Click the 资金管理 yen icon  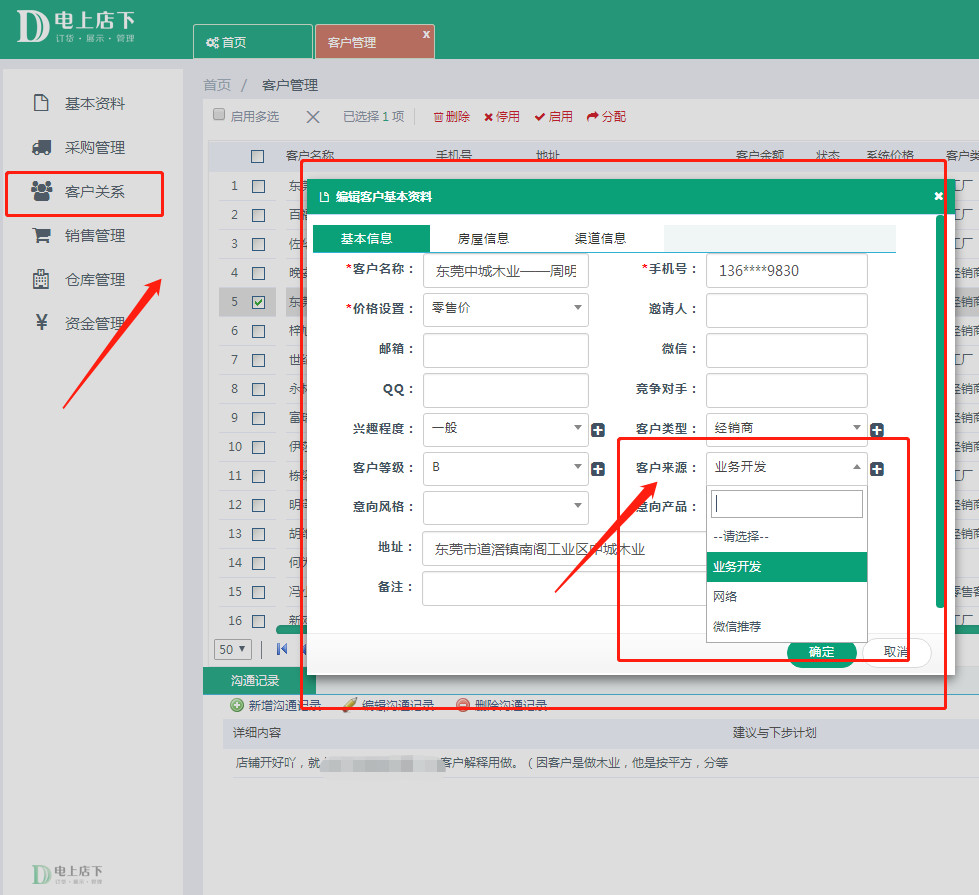click(41, 323)
